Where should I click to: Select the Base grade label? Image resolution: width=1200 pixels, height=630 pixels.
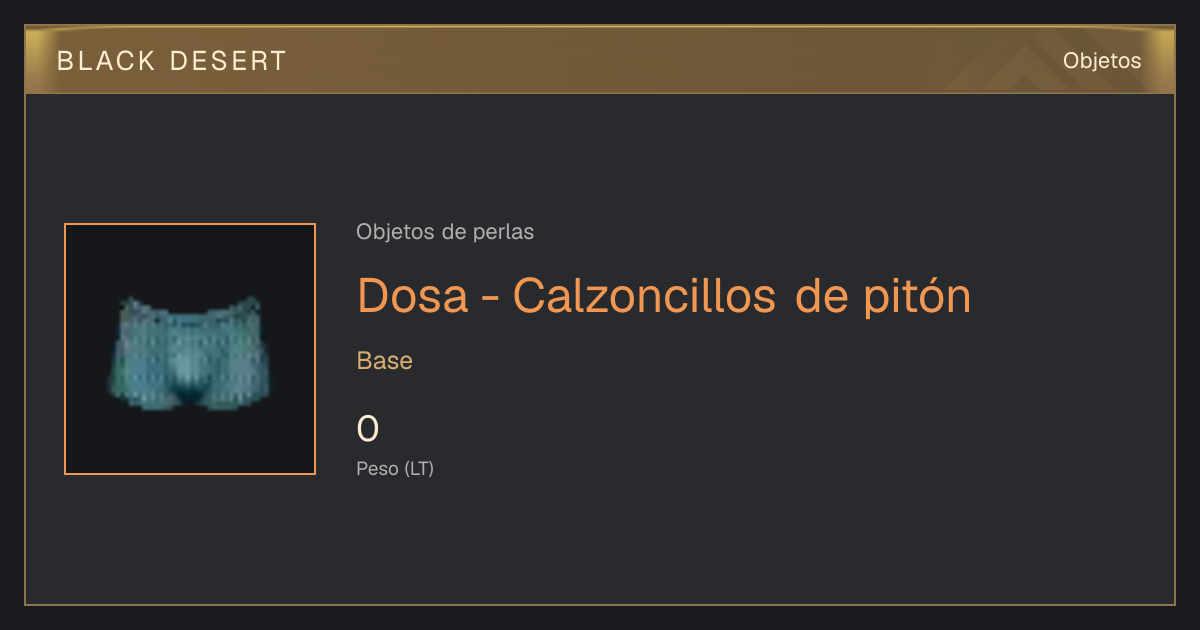(x=385, y=361)
